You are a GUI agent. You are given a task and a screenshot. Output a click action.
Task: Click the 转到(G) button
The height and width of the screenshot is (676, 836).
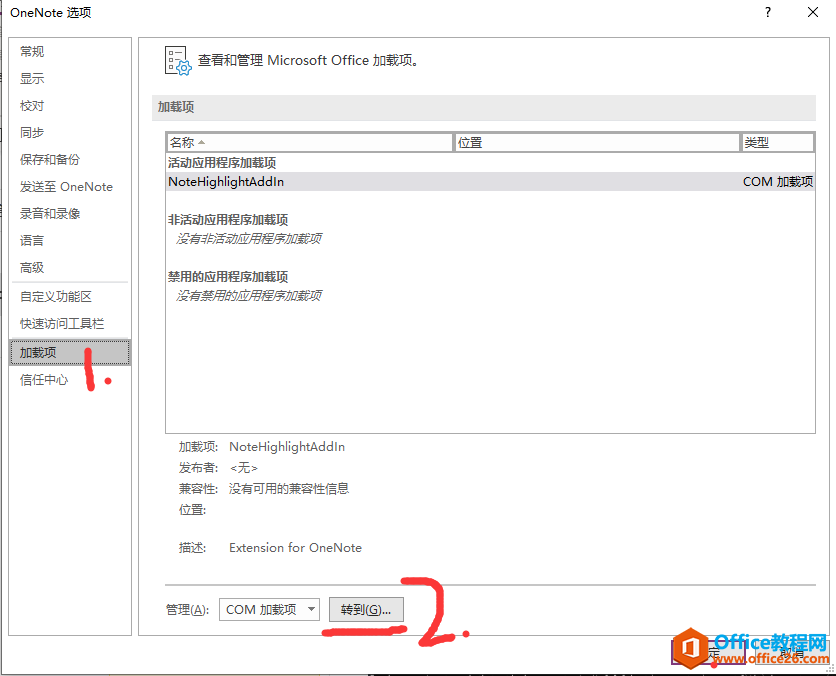coord(367,609)
